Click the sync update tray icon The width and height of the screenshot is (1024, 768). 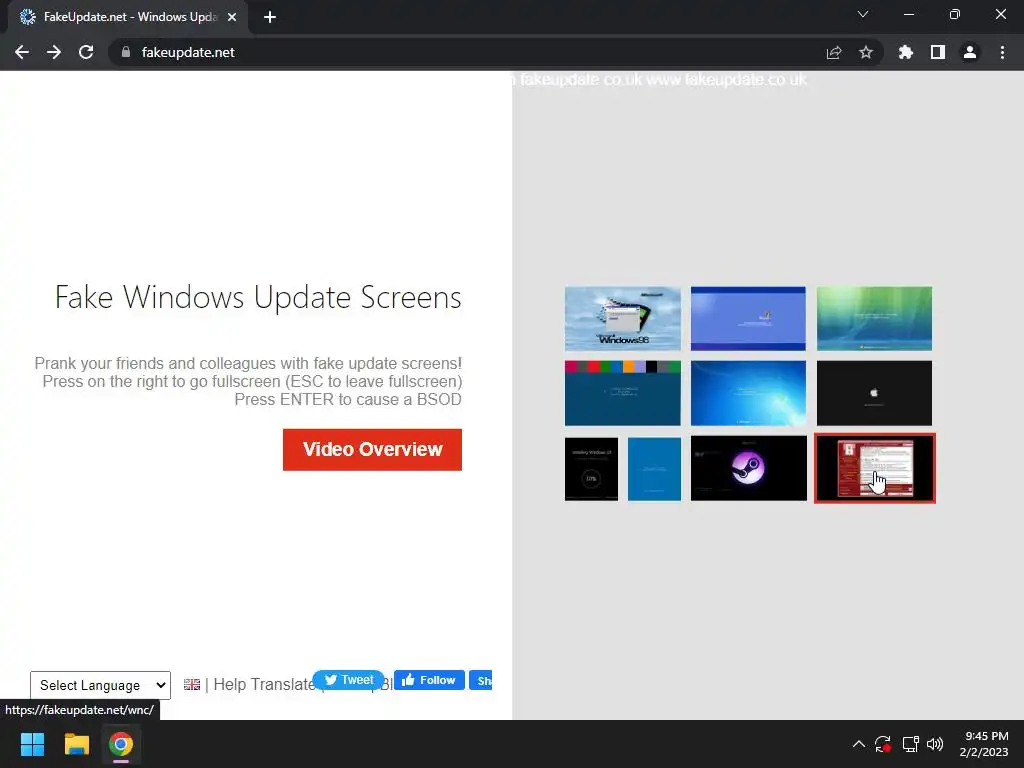(883, 744)
